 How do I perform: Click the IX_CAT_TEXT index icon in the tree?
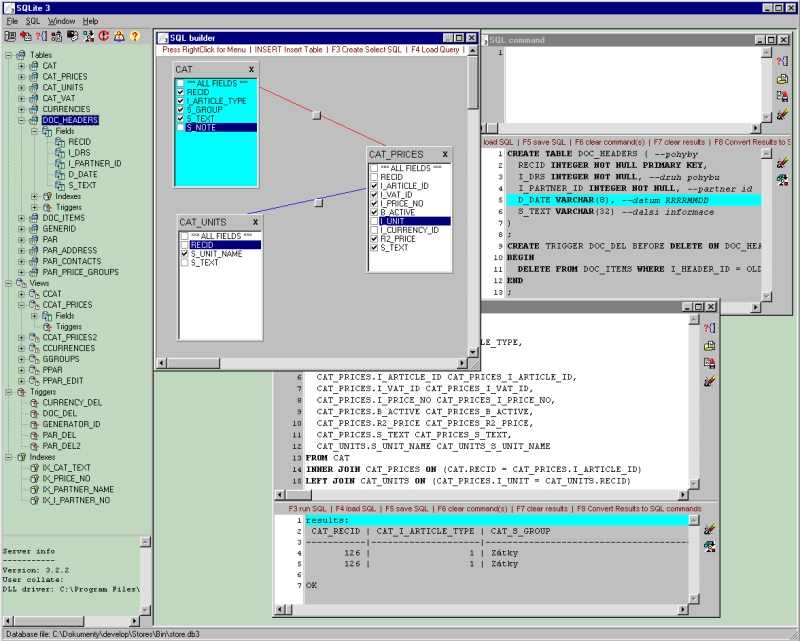tap(34, 468)
